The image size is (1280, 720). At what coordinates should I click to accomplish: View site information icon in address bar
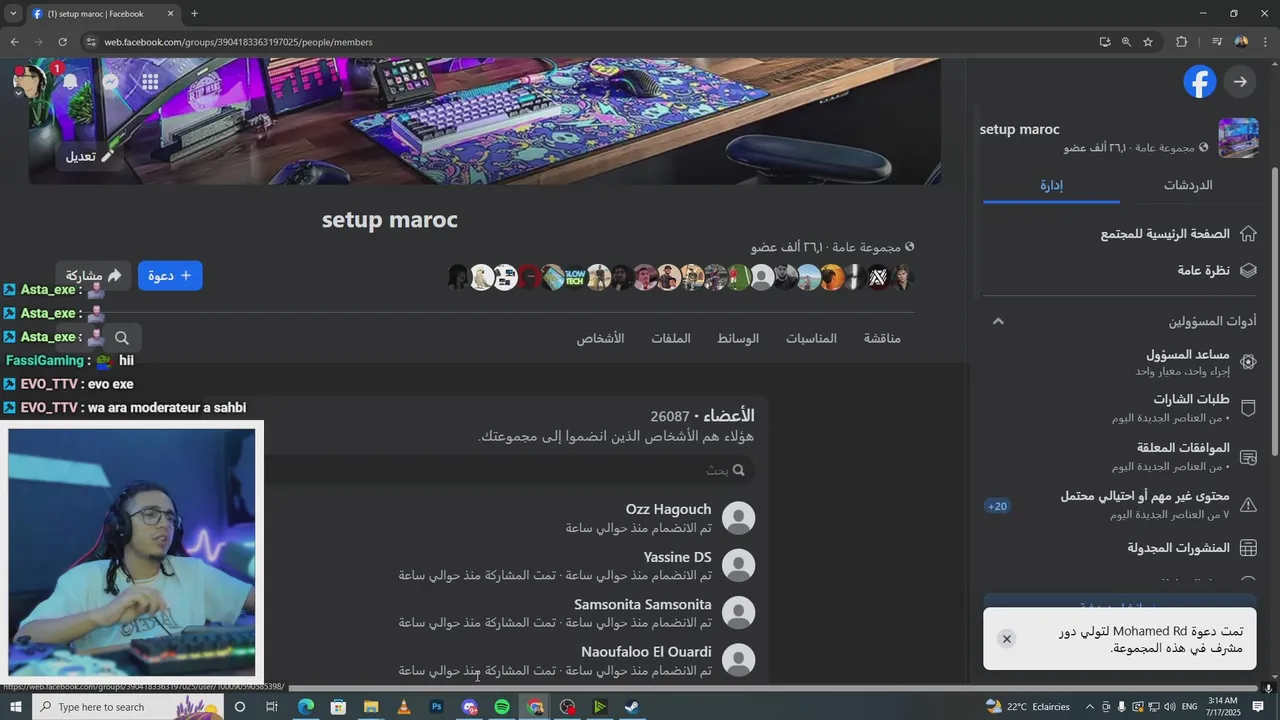point(91,42)
